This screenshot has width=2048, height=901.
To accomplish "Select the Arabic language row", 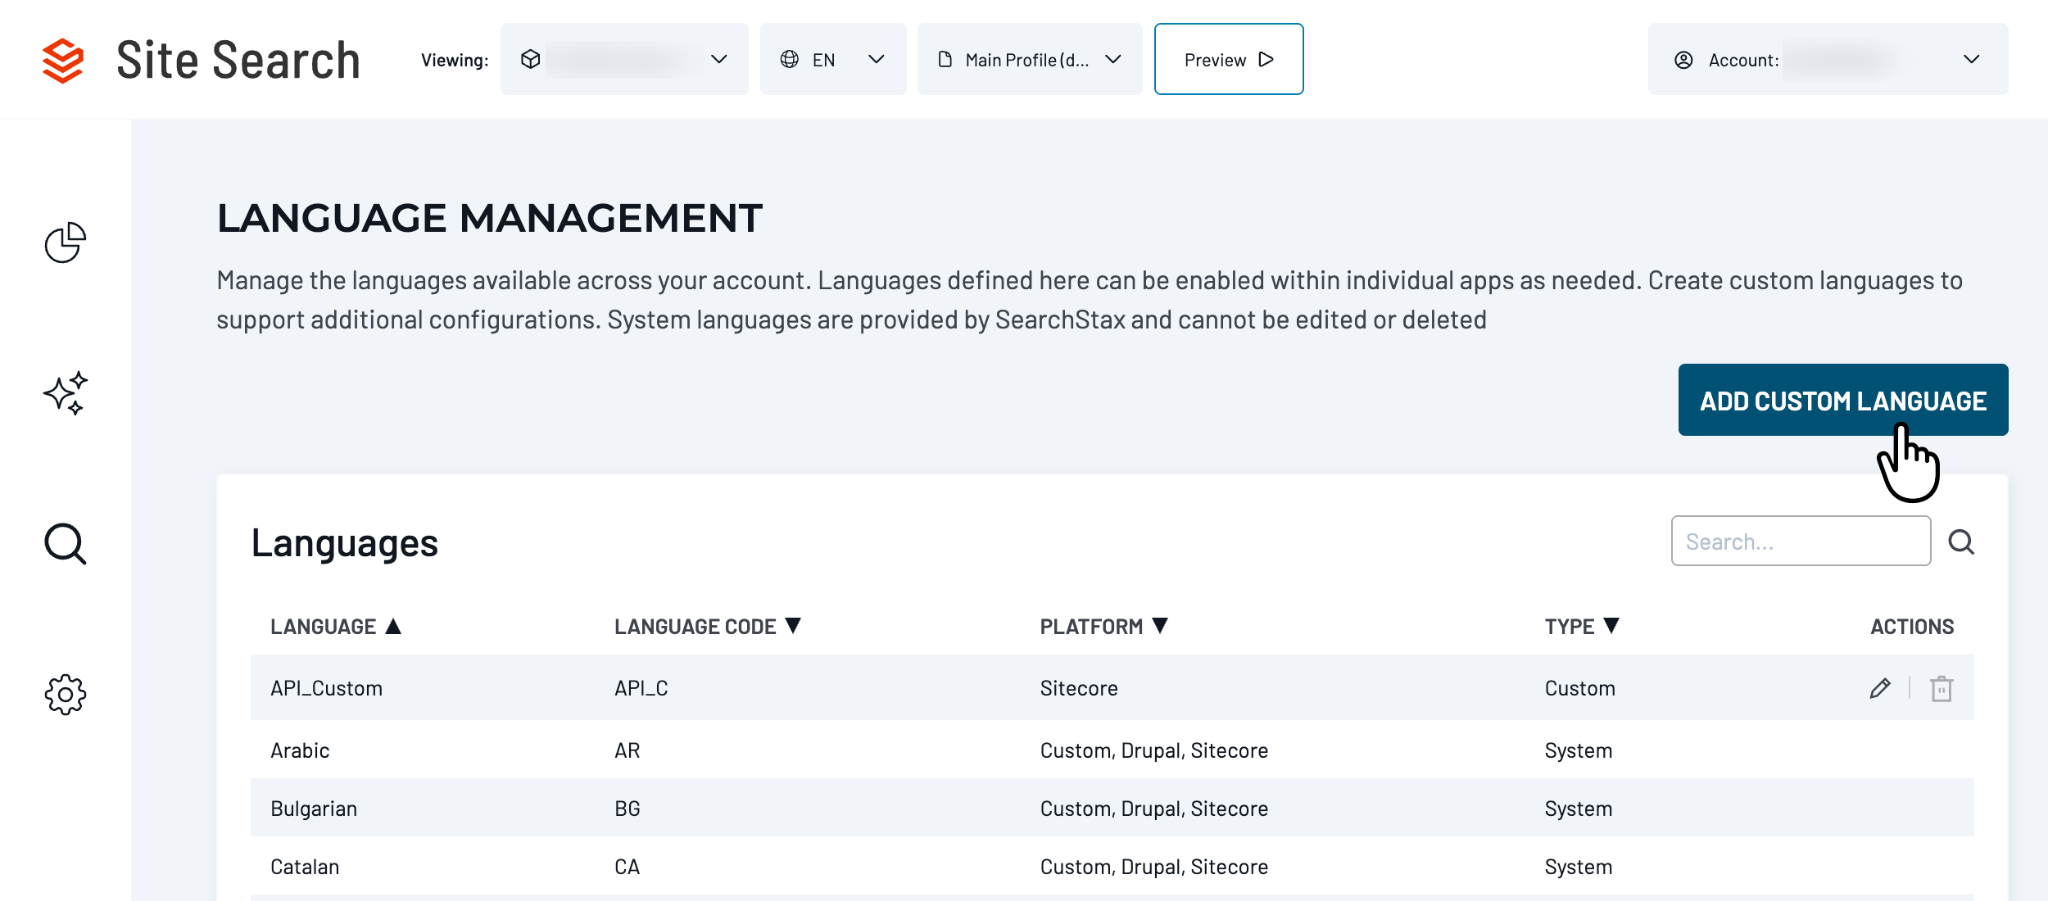I will coord(1112,750).
